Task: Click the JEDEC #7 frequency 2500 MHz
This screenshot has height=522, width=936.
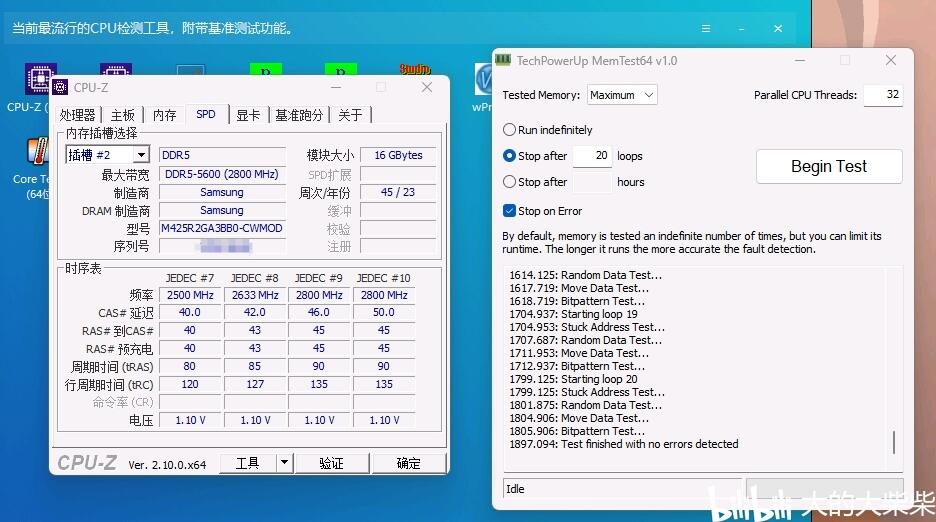Action: (x=190, y=295)
